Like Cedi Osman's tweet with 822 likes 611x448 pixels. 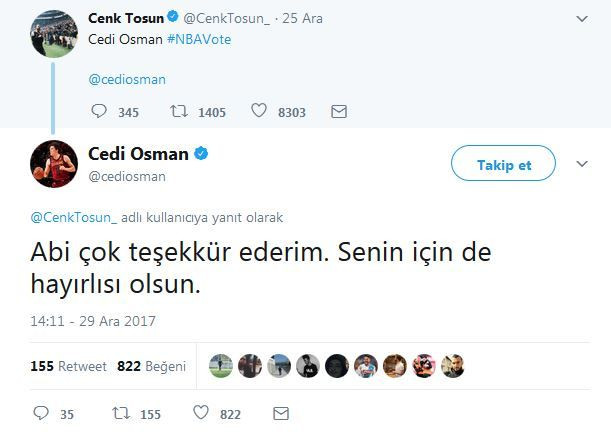tap(200, 413)
